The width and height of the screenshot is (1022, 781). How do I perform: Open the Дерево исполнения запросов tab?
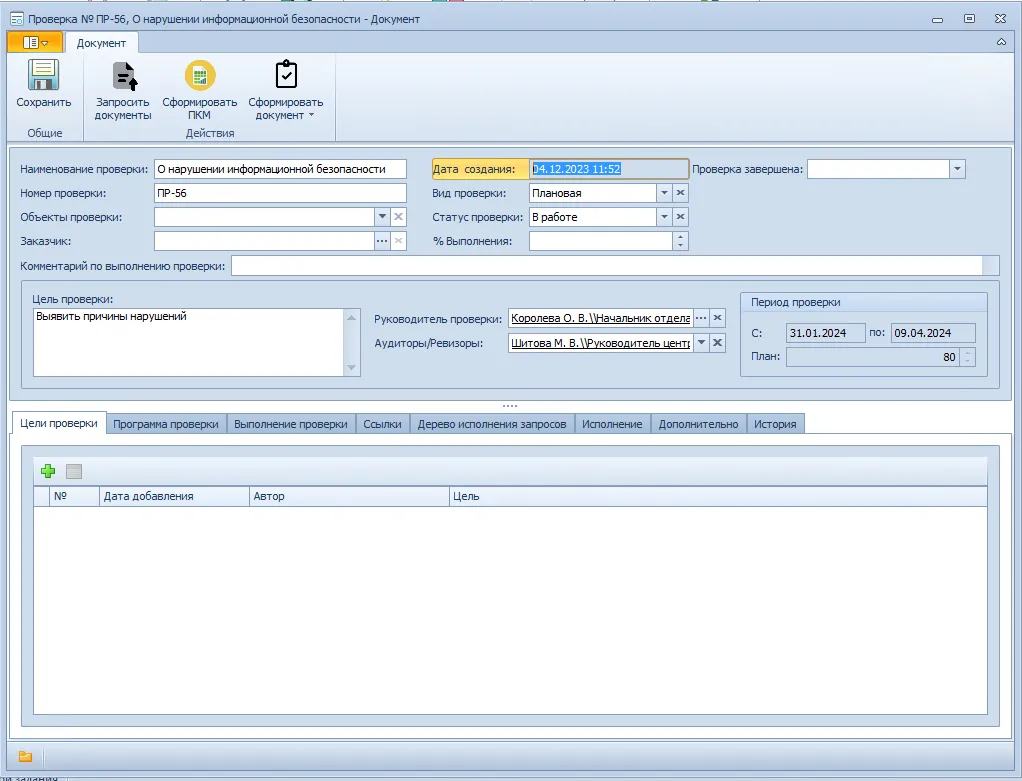[x=492, y=424]
